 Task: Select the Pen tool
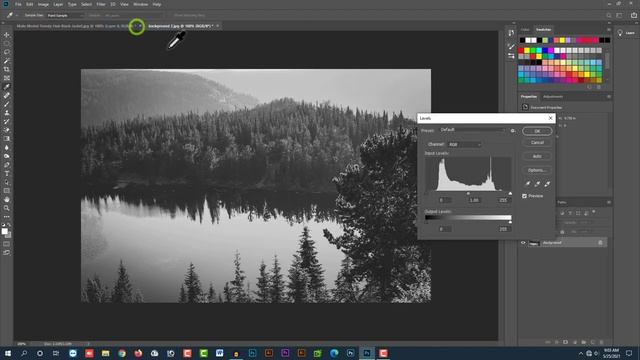[7, 165]
